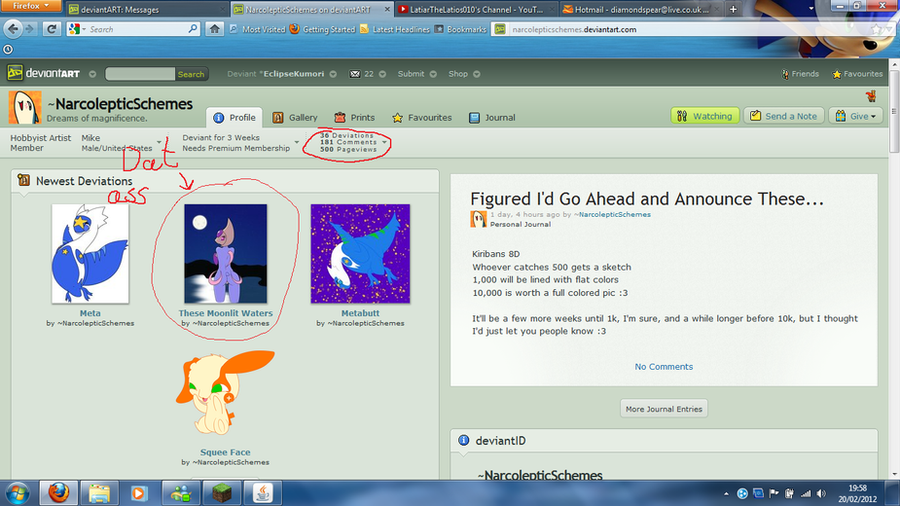Open new tab with plus icon
This screenshot has width=900, height=506.
point(733,9)
